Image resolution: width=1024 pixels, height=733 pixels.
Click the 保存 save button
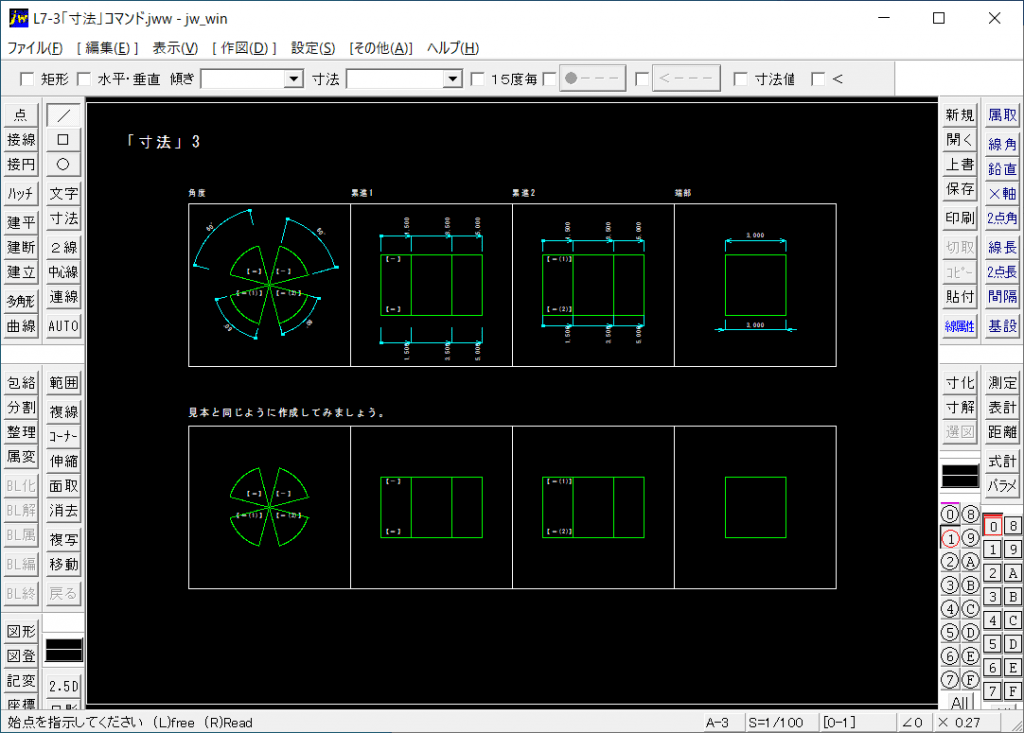960,189
